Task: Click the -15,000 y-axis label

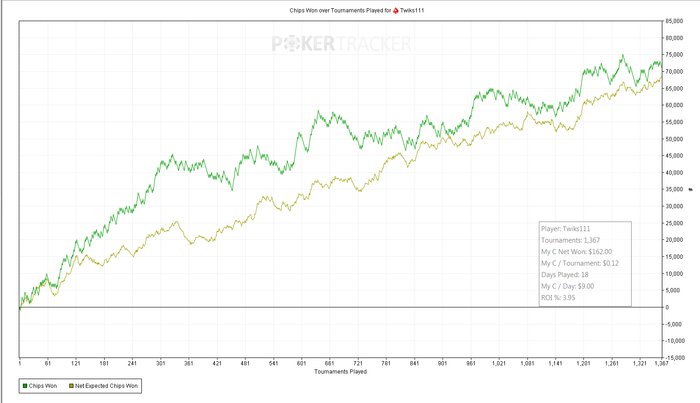Action: [674, 357]
